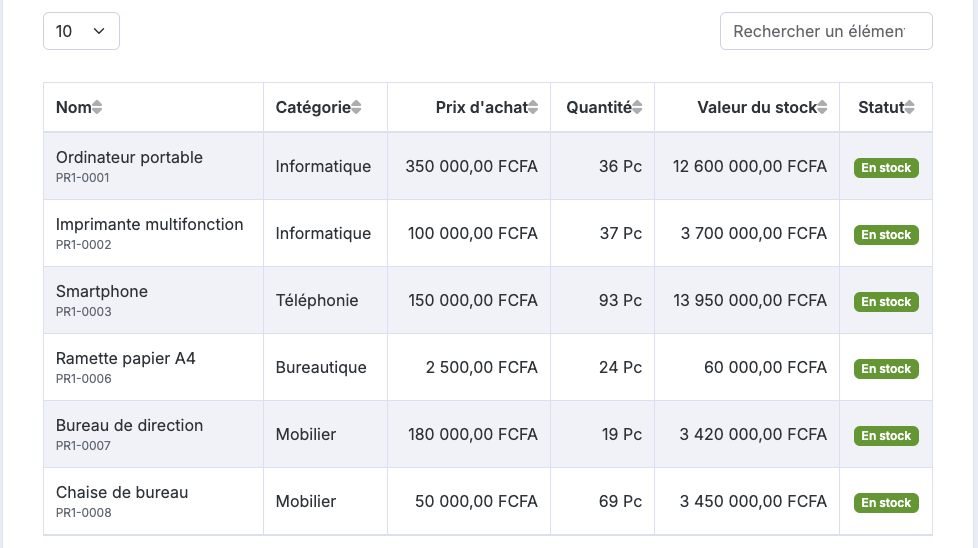978x548 pixels.
Task: Click Chaise de bureau product
Action: coord(488,501)
